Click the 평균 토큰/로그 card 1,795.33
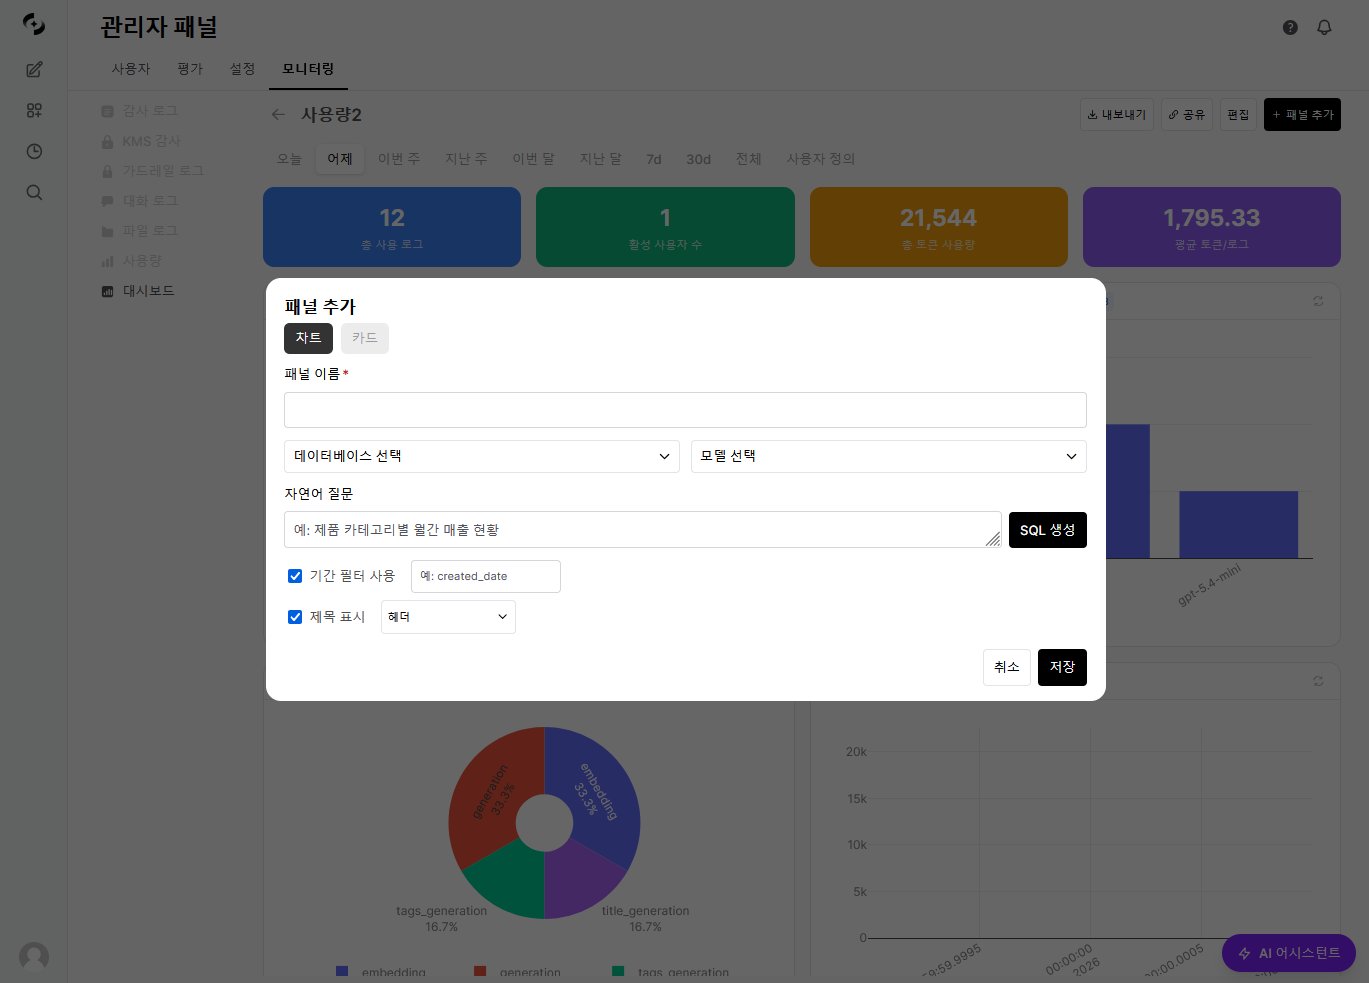This screenshot has height=983, width=1369. pyautogui.click(x=1212, y=227)
